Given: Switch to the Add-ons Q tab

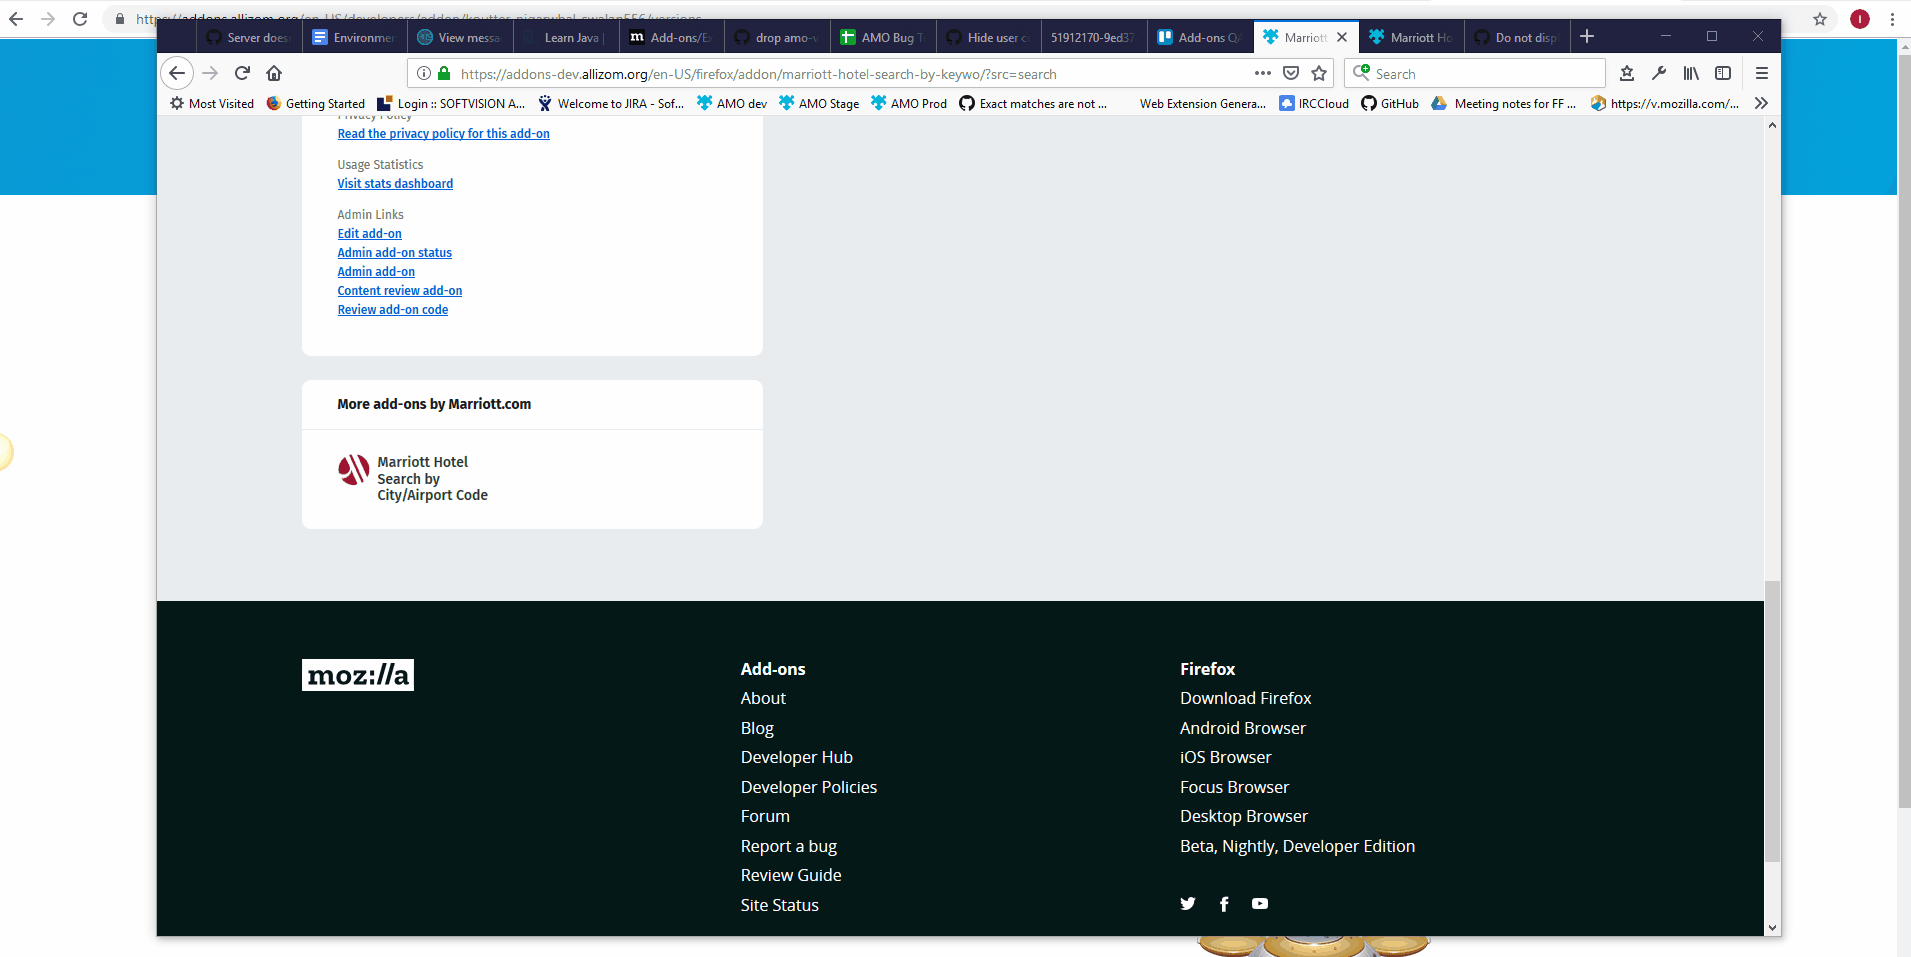Looking at the screenshot, I should 1200,37.
